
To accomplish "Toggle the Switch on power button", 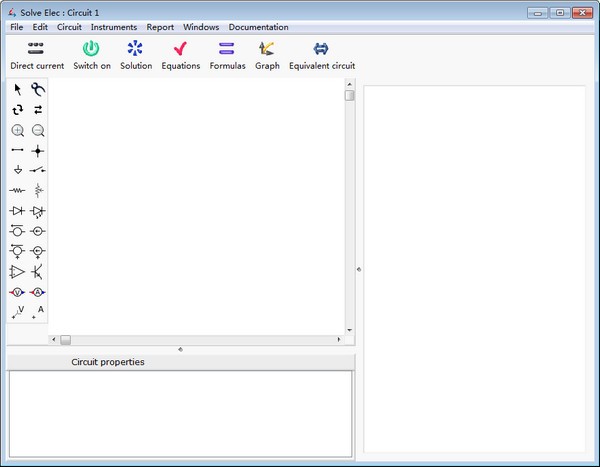I will click(x=92, y=54).
